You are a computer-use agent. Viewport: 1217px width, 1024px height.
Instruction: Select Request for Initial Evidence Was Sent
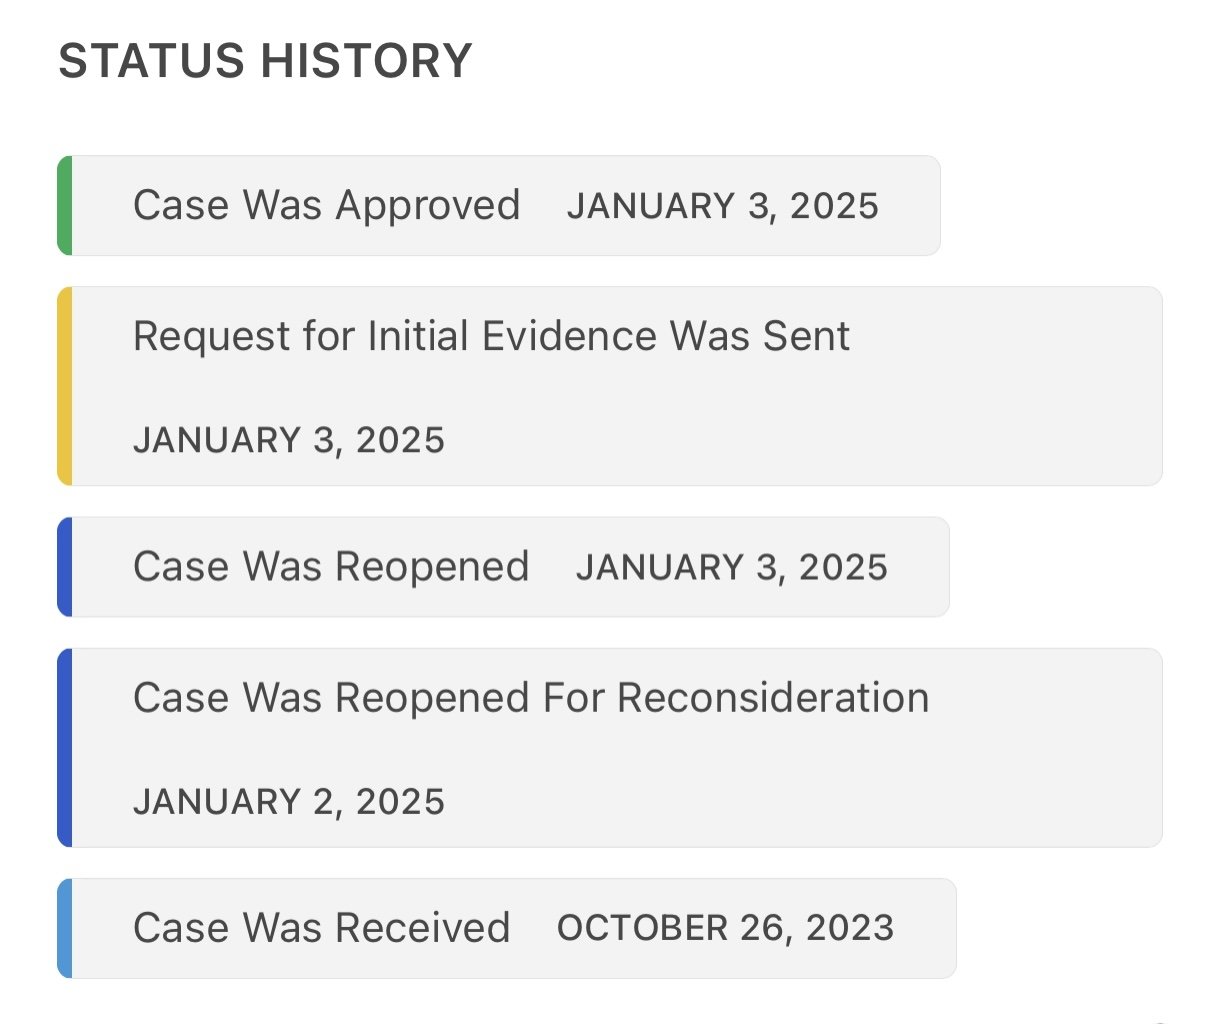pos(491,337)
